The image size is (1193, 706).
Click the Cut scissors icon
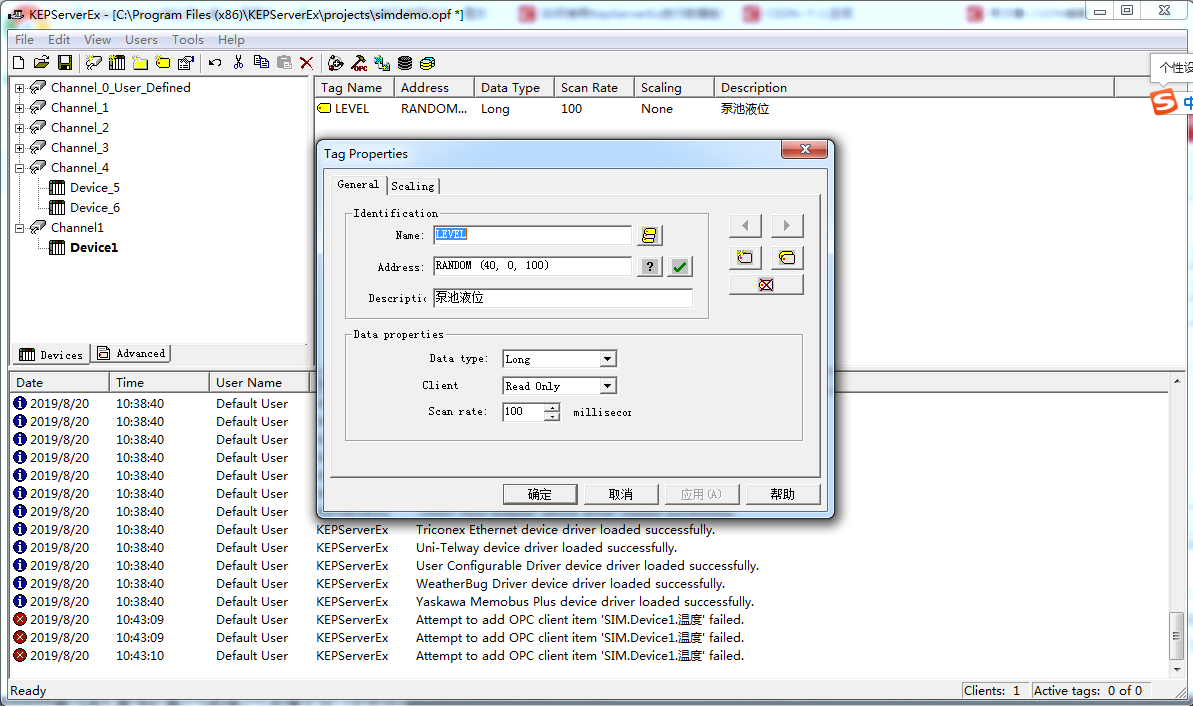238,63
